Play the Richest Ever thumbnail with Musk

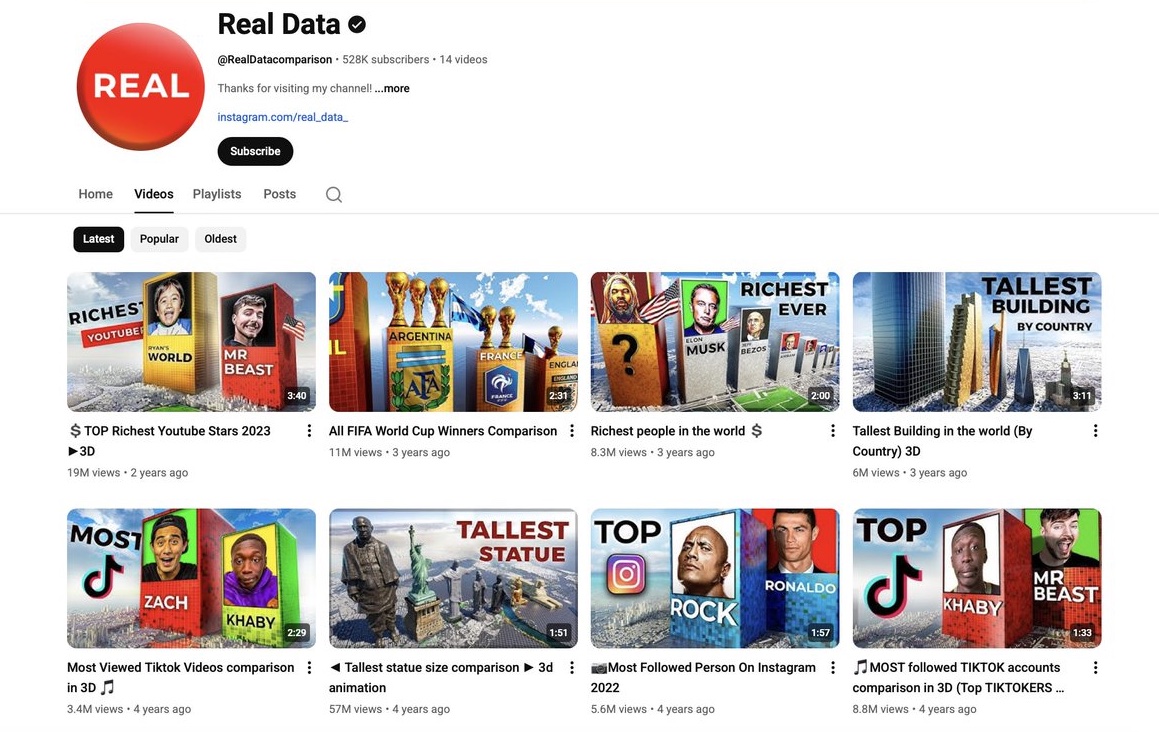pyautogui.click(x=715, y=342)
